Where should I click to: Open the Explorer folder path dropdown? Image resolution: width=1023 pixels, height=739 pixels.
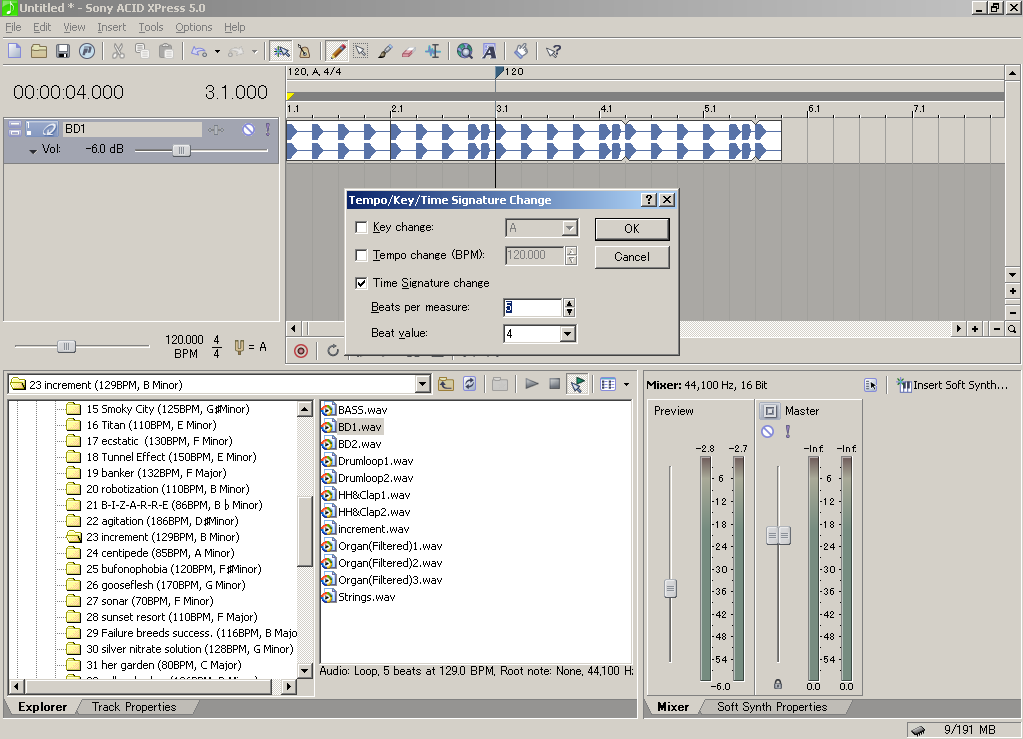(423, 384)
